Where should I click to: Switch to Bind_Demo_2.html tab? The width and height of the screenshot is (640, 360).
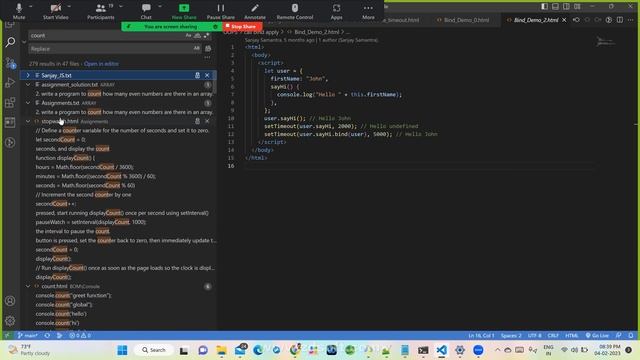(535, 20)
